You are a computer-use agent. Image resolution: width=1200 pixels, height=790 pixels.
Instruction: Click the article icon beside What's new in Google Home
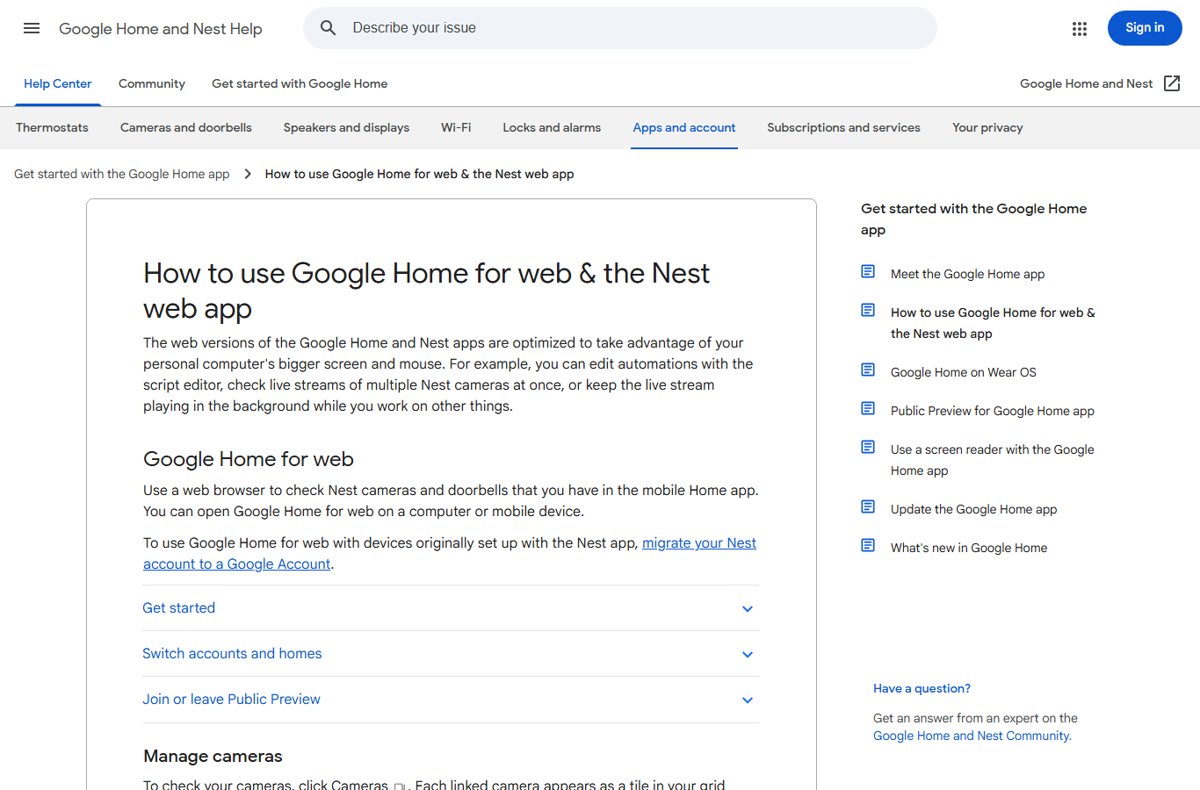pos(868,545)
